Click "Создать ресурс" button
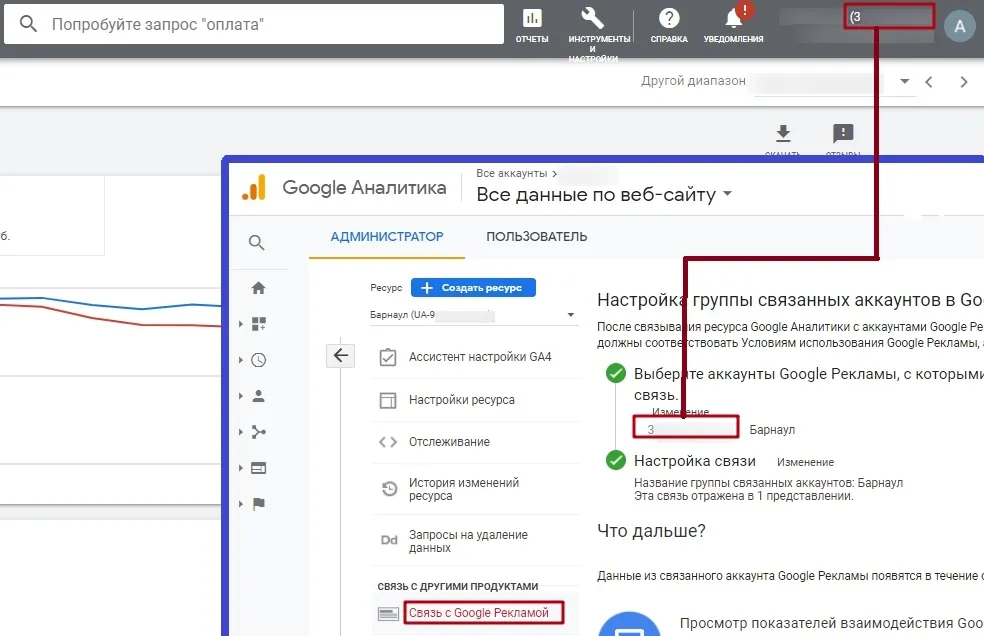984x636 pixels. point(473,288)
